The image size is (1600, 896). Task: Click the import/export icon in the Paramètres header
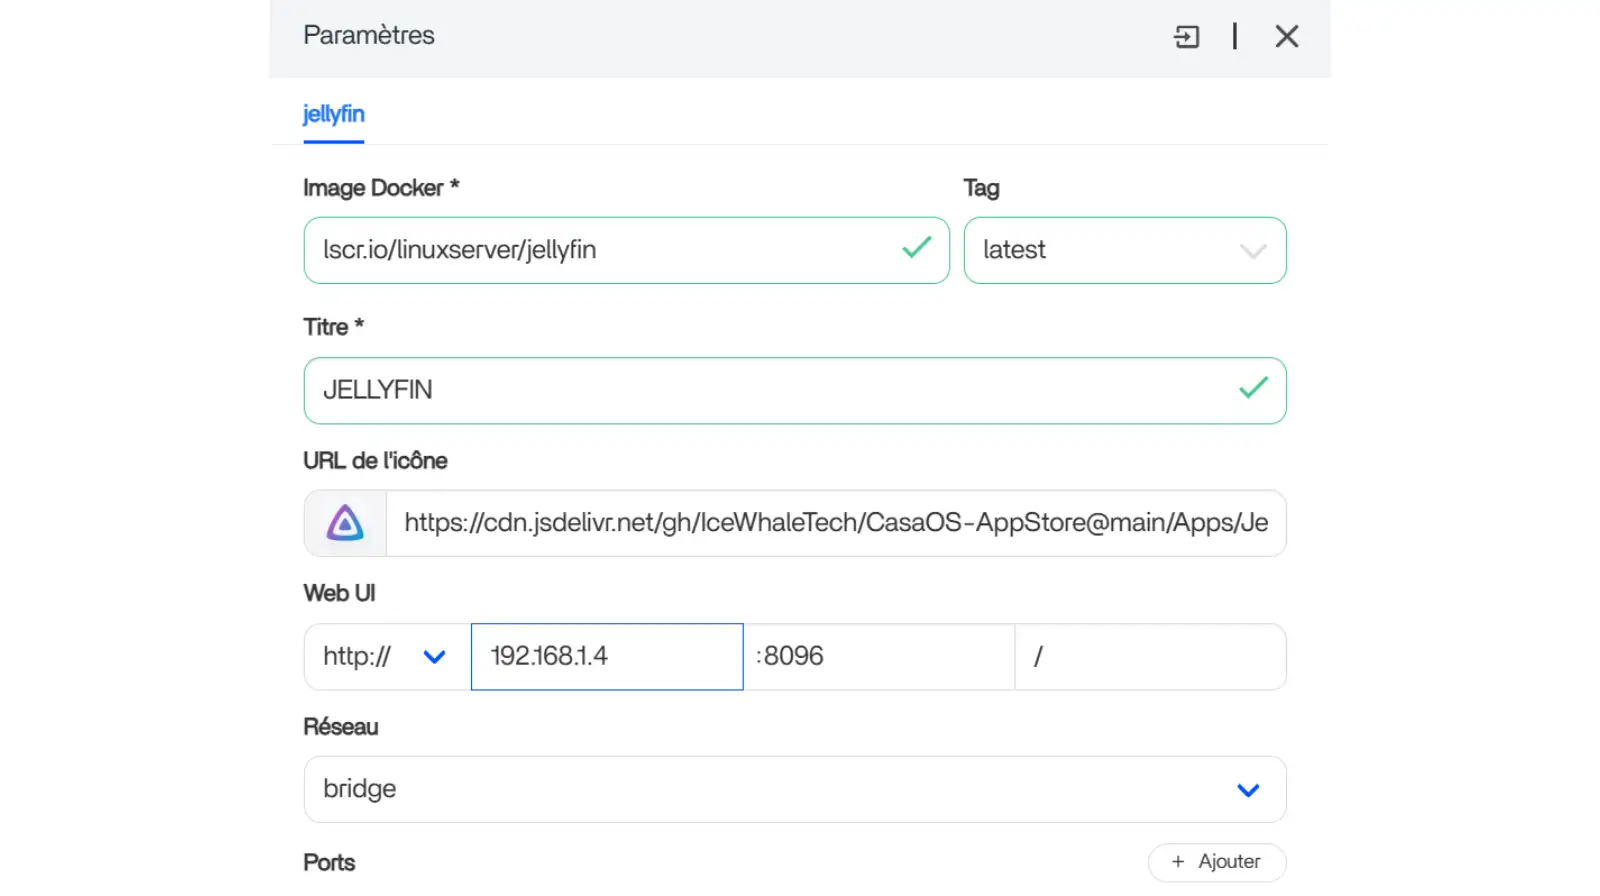pos(1186,37)
